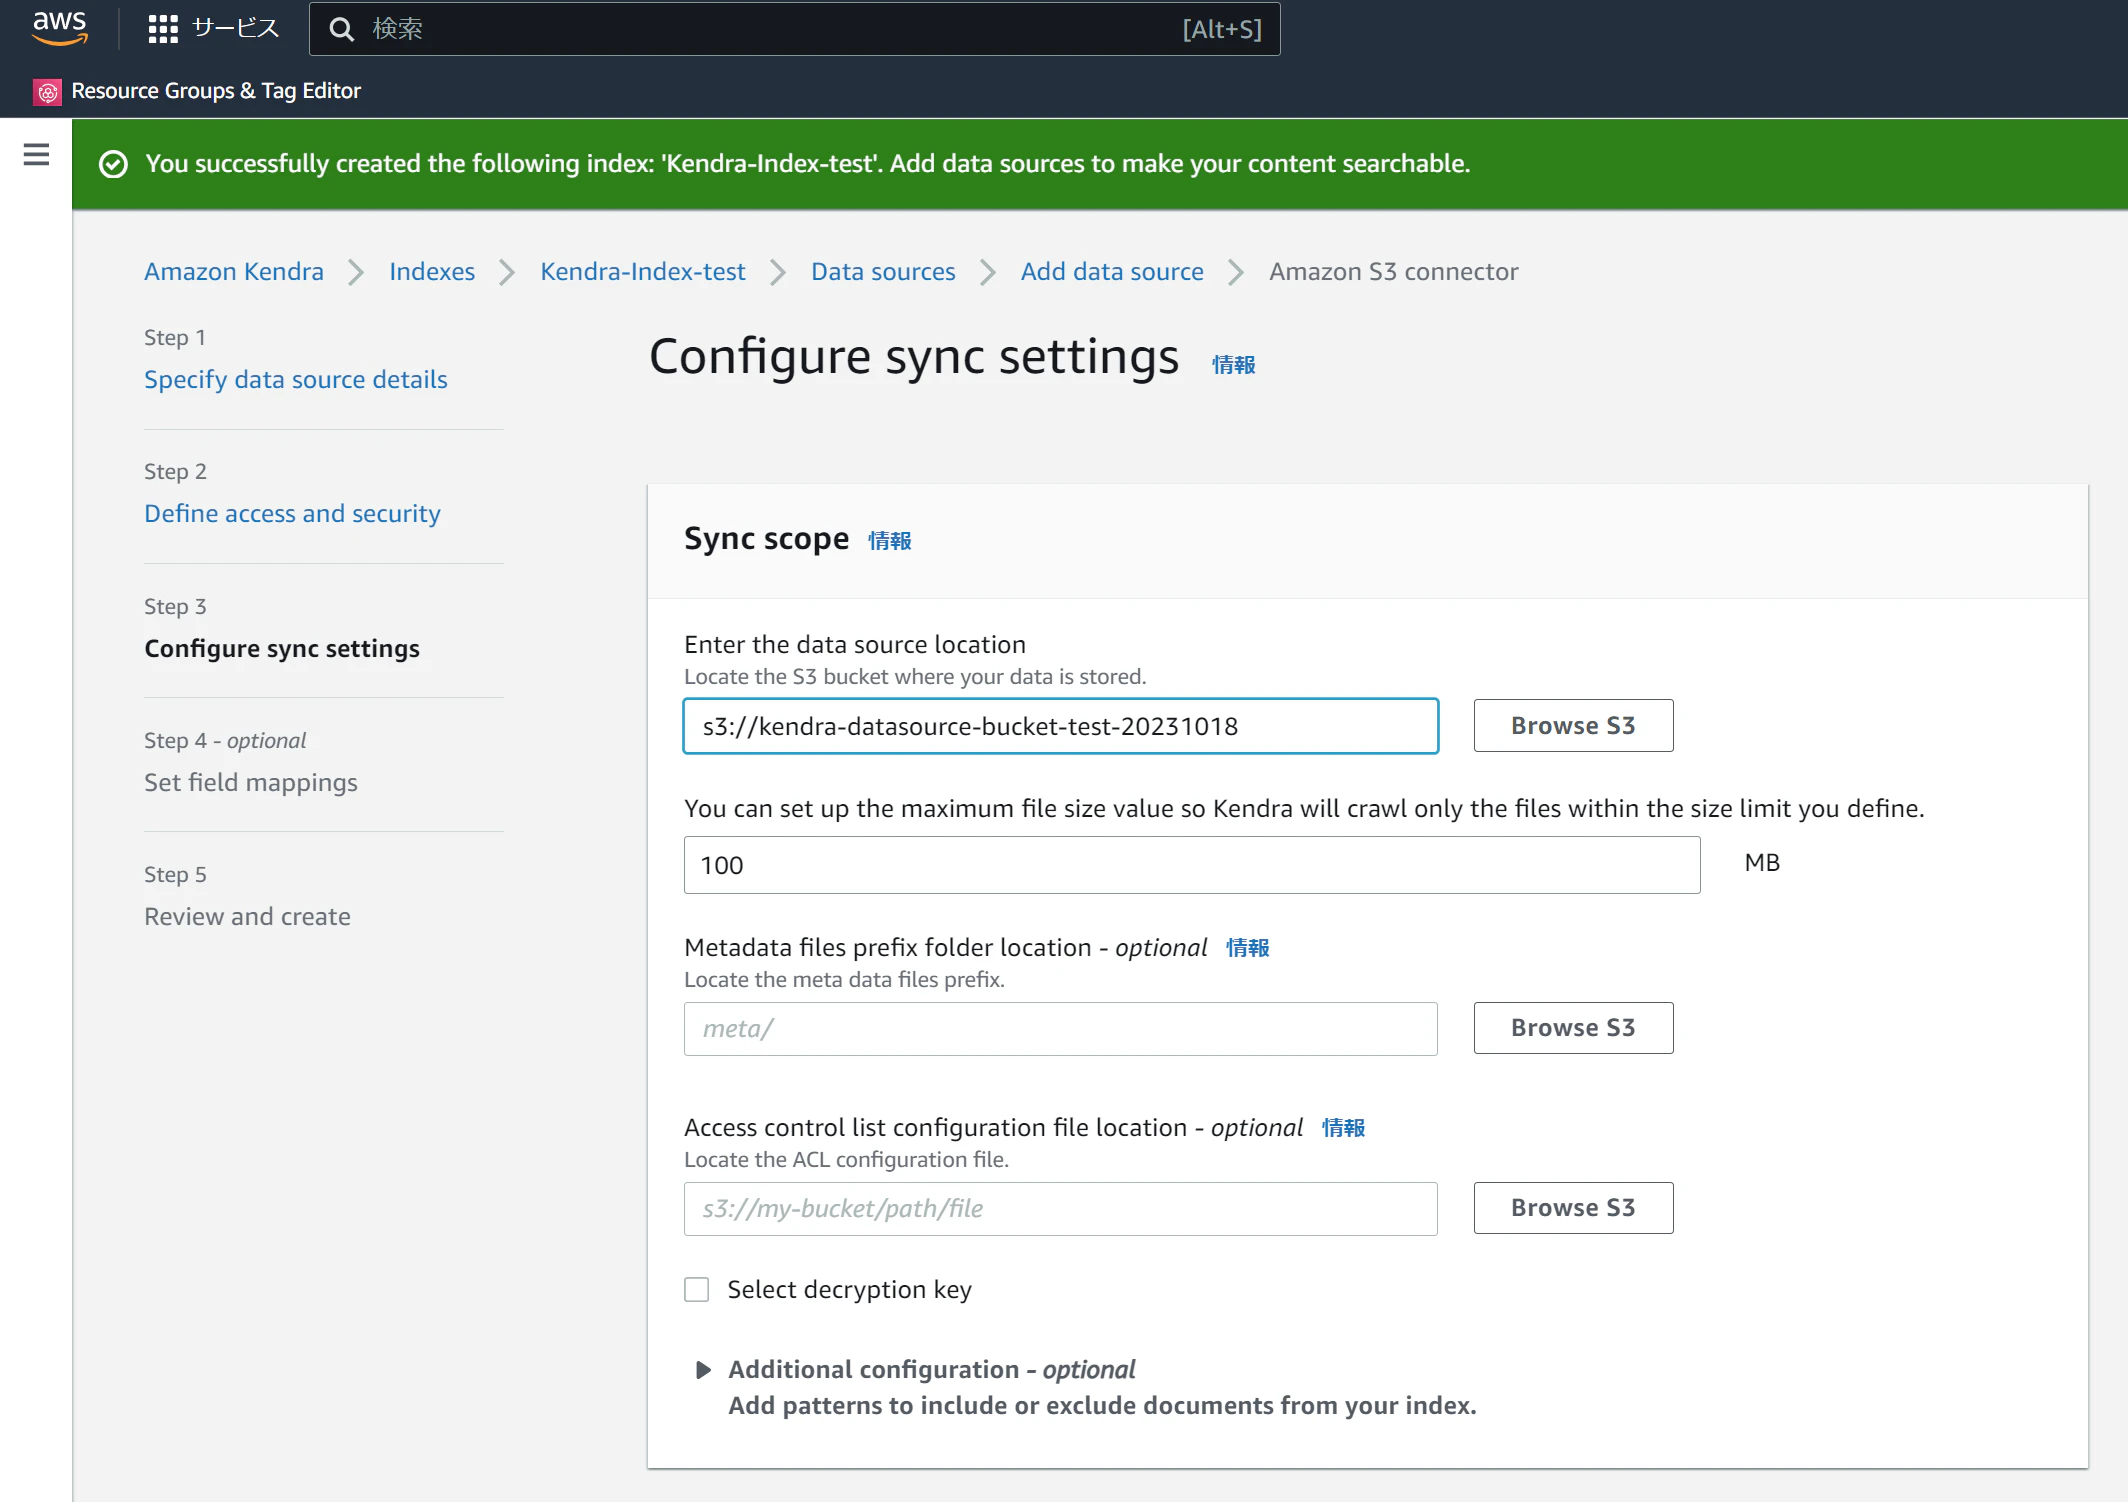Click the success checkmark icon in the banner
Image resolution: width=2128 pixels, height=1502 pixels.
114,164
